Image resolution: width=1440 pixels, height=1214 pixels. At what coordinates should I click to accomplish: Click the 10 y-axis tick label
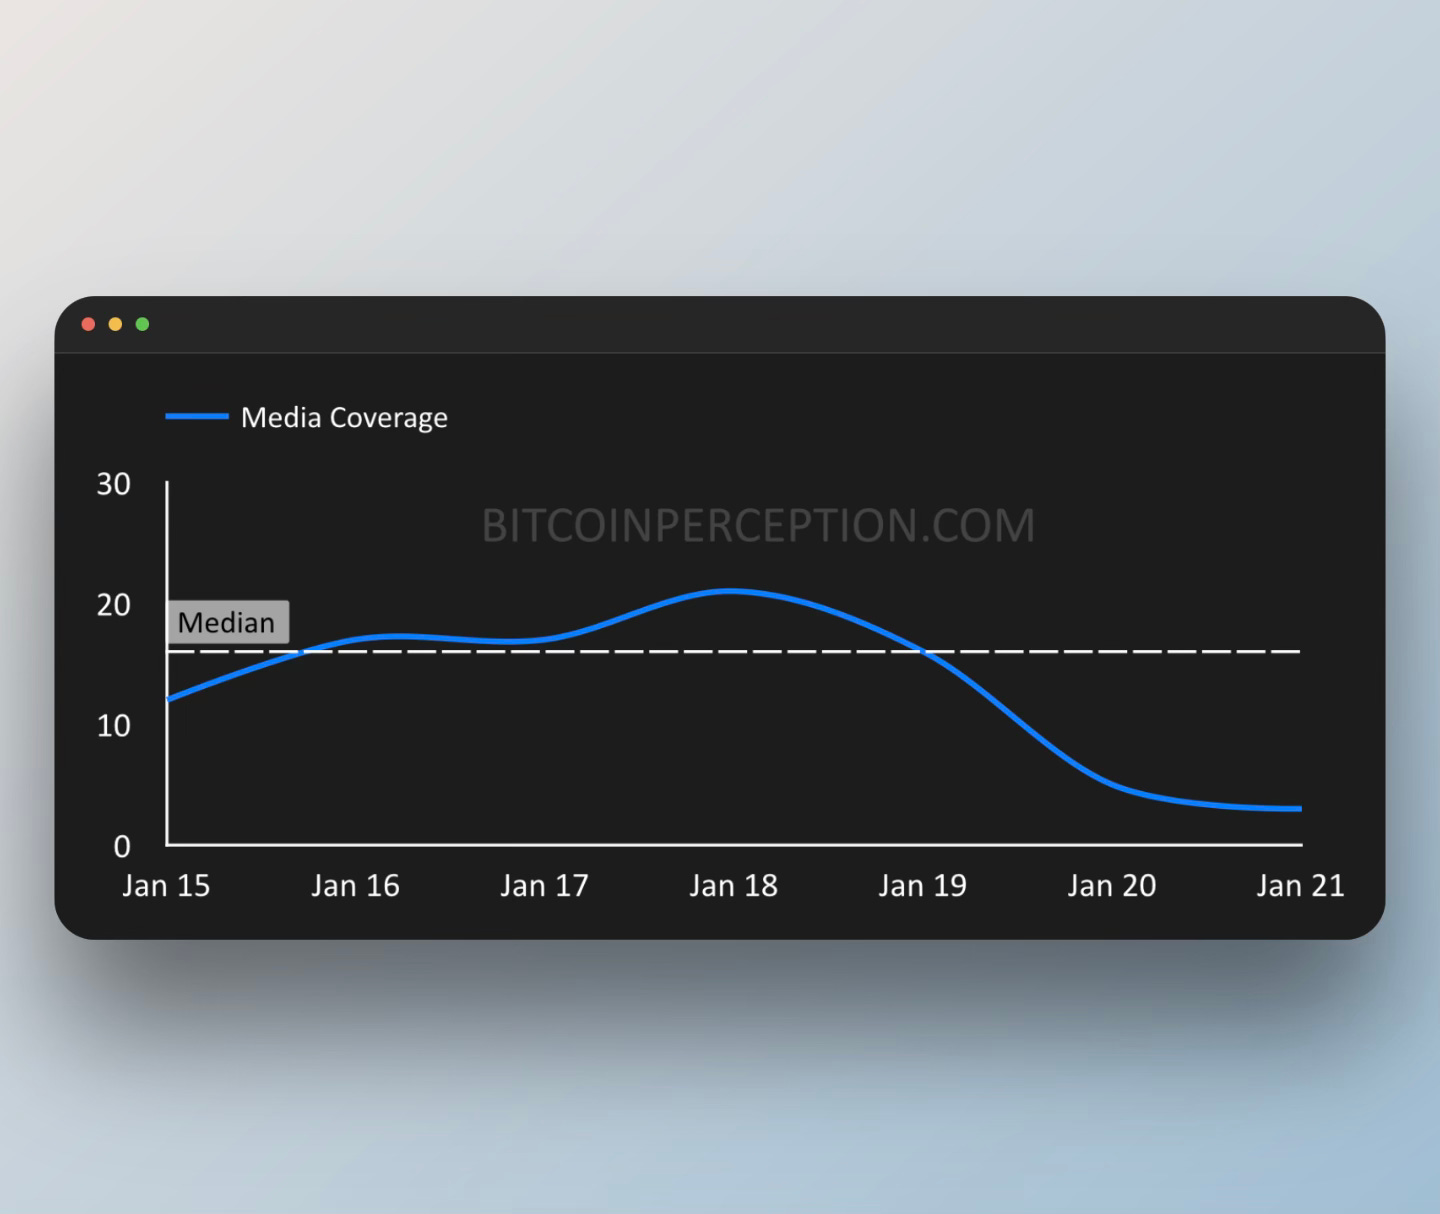point(114,726)
